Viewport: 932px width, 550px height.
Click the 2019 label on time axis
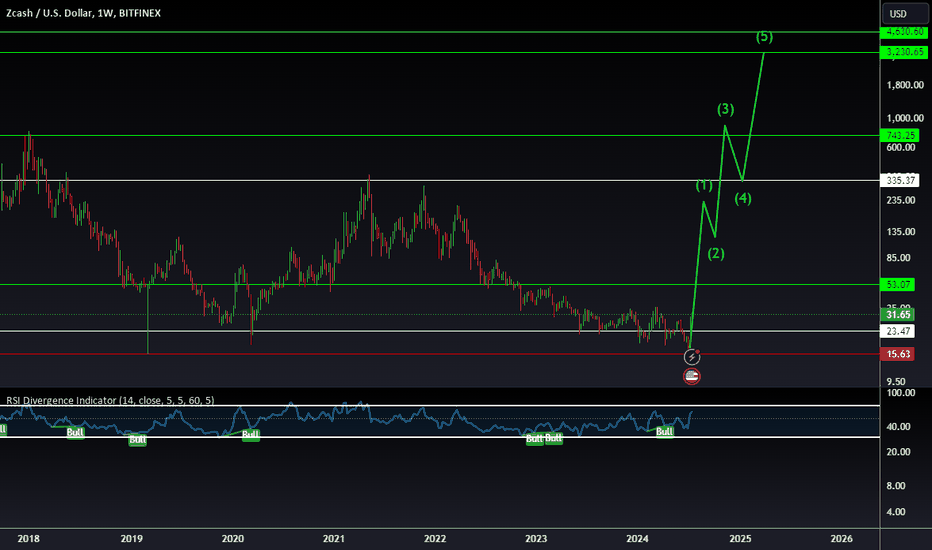(131, 539)
